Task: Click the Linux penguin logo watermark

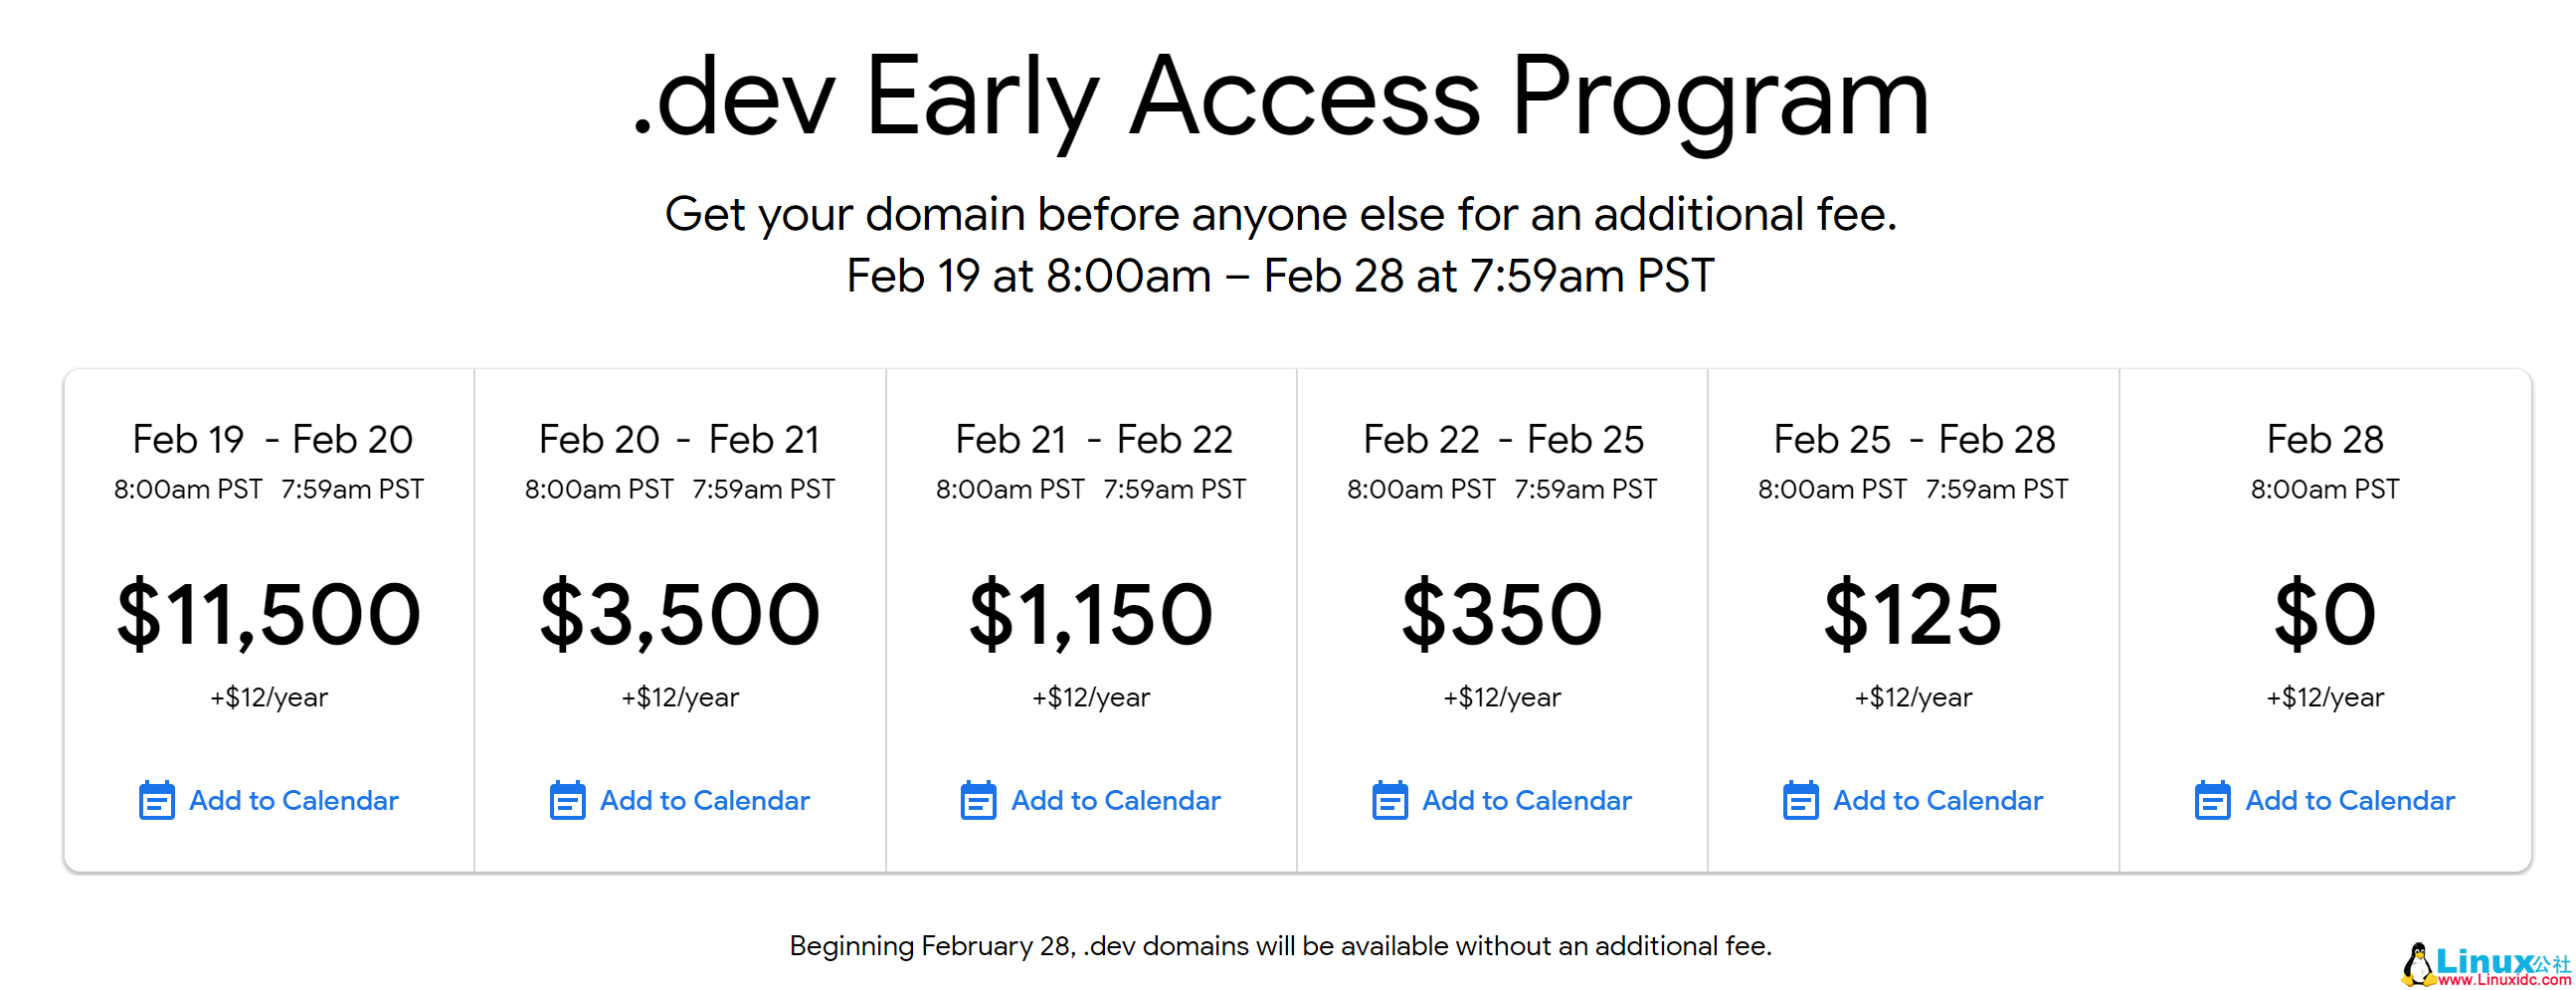Action: [2417, 965]
